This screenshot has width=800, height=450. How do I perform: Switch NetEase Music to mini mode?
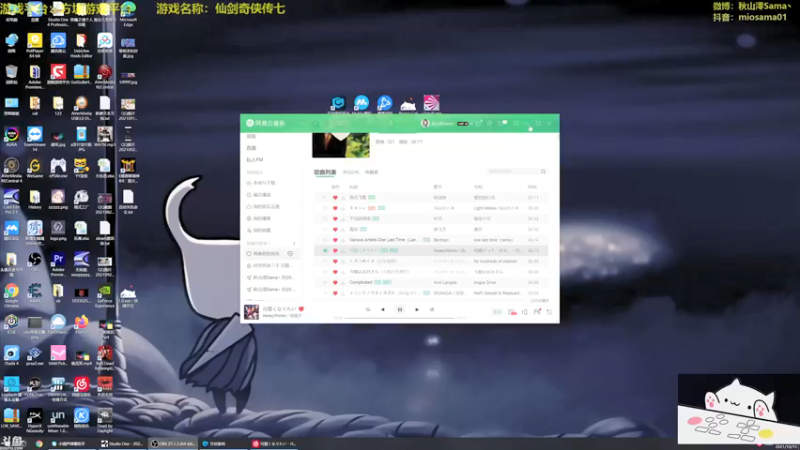[x=516, y=123]
